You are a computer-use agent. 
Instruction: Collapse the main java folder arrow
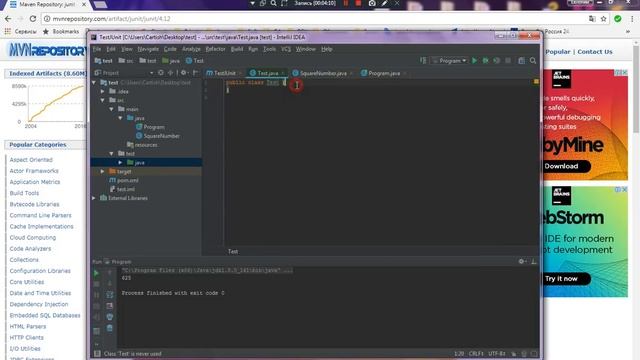(x=120, y=118)
